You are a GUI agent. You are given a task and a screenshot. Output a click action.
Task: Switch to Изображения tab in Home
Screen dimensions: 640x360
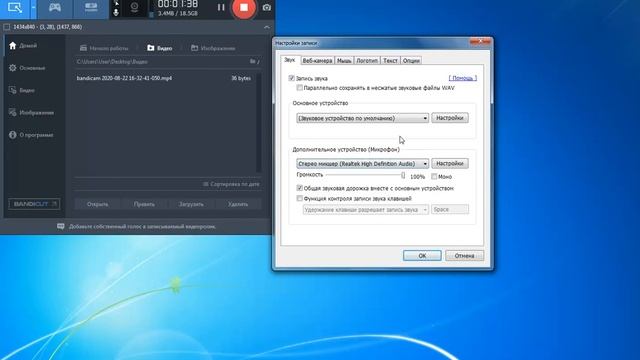coord(213,48)
